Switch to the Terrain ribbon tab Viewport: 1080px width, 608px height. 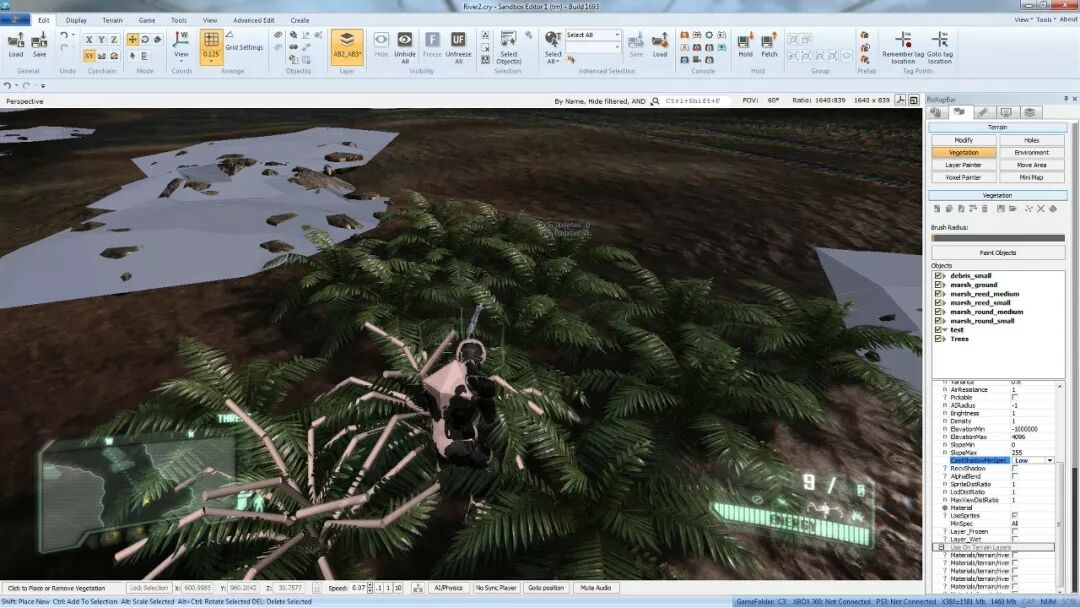coord(112,20)
